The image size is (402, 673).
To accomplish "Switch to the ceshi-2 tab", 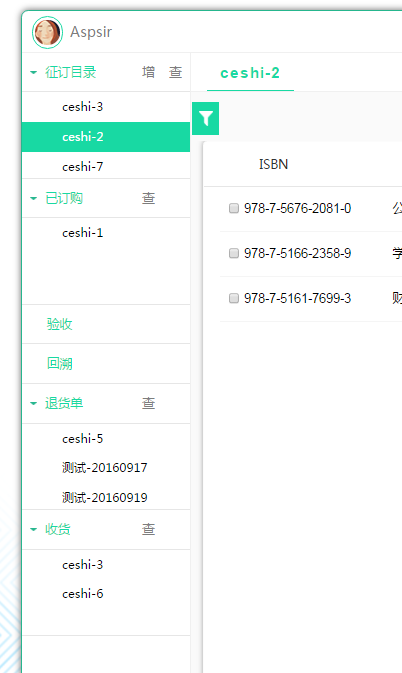I will coord(250,73).
